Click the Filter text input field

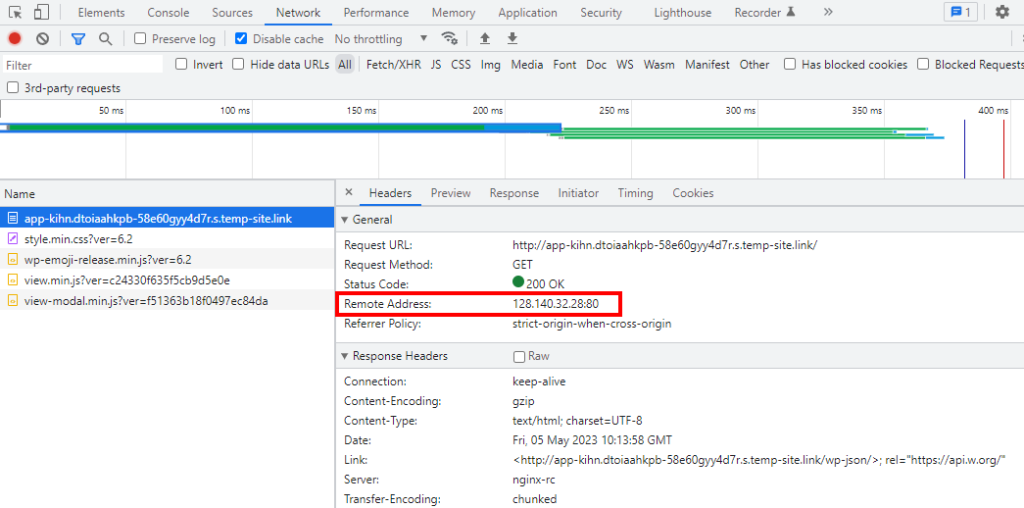(82, 65)
